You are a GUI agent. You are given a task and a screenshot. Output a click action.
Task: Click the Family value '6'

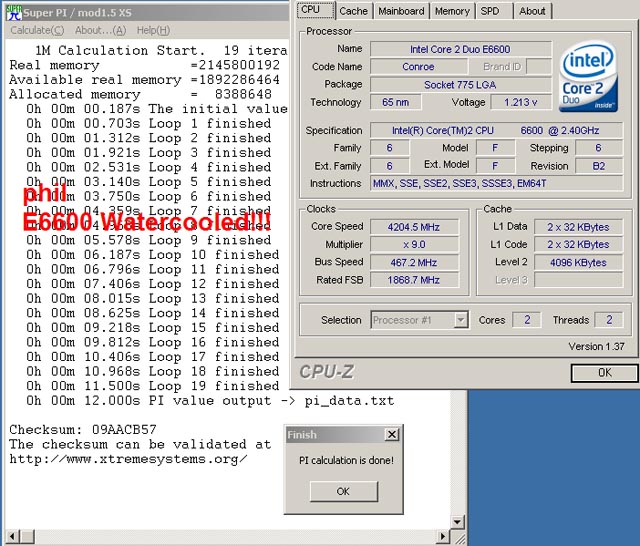[x=389, y=148]
